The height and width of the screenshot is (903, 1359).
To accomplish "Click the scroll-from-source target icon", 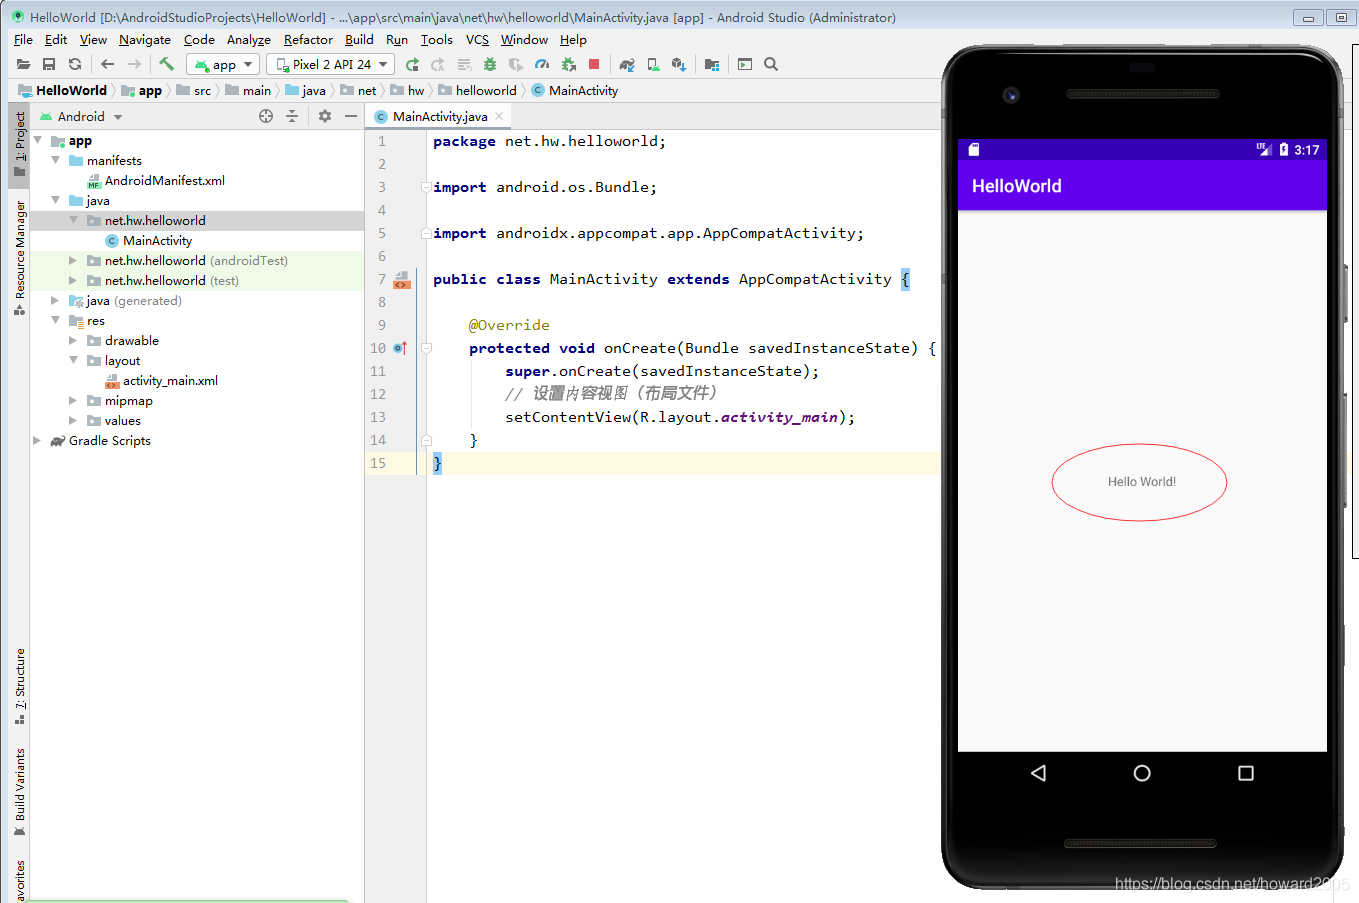I will tap(266, 116).
